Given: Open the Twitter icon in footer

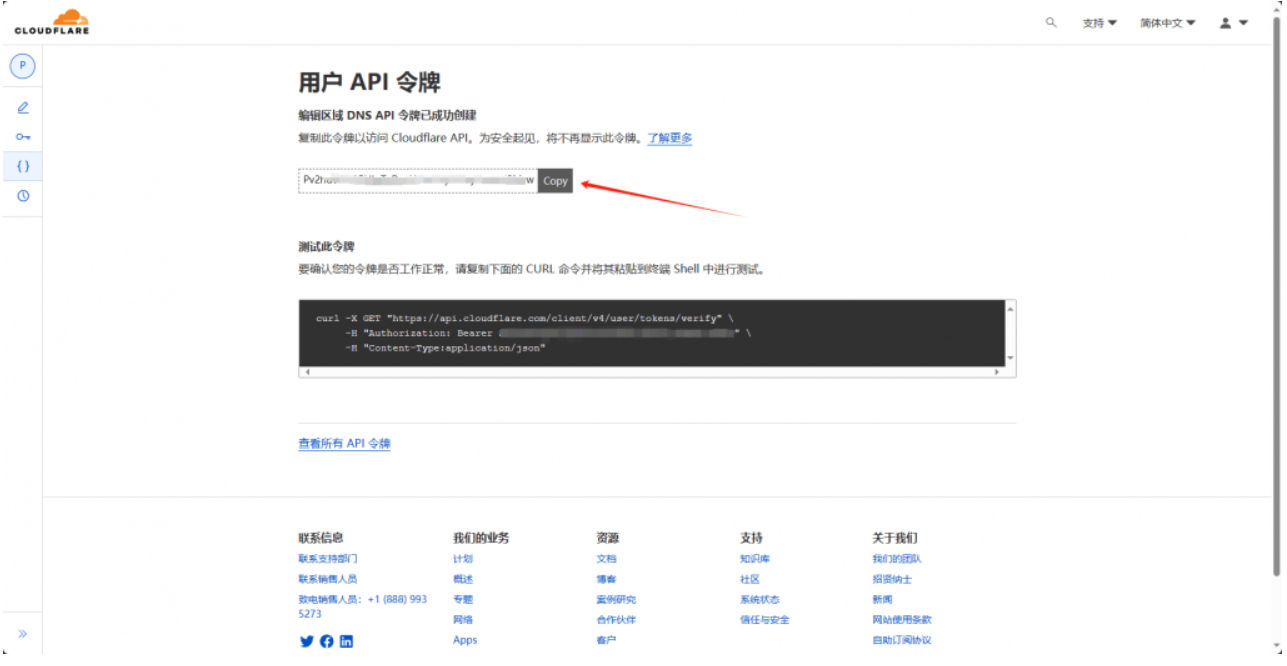Looking at the screenshot, I should (306, 642).
